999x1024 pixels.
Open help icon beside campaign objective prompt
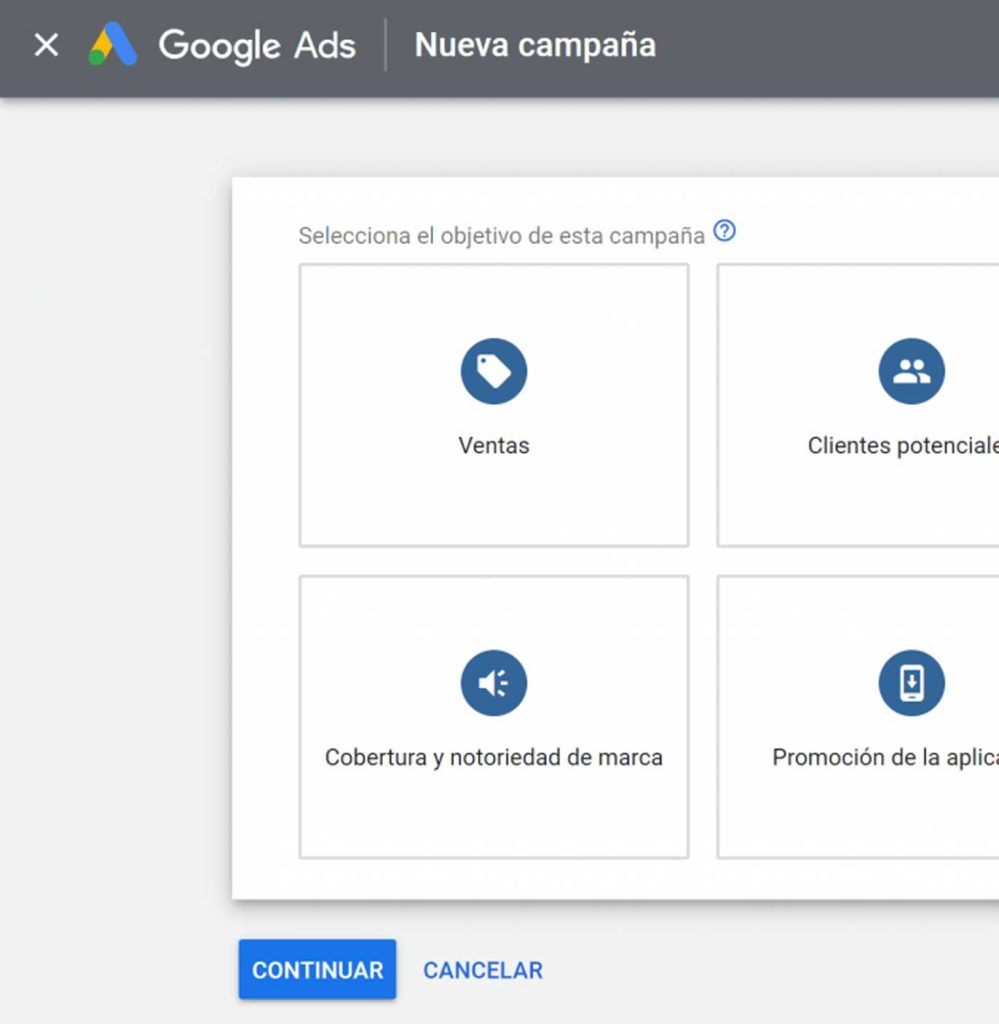(724, 231)
